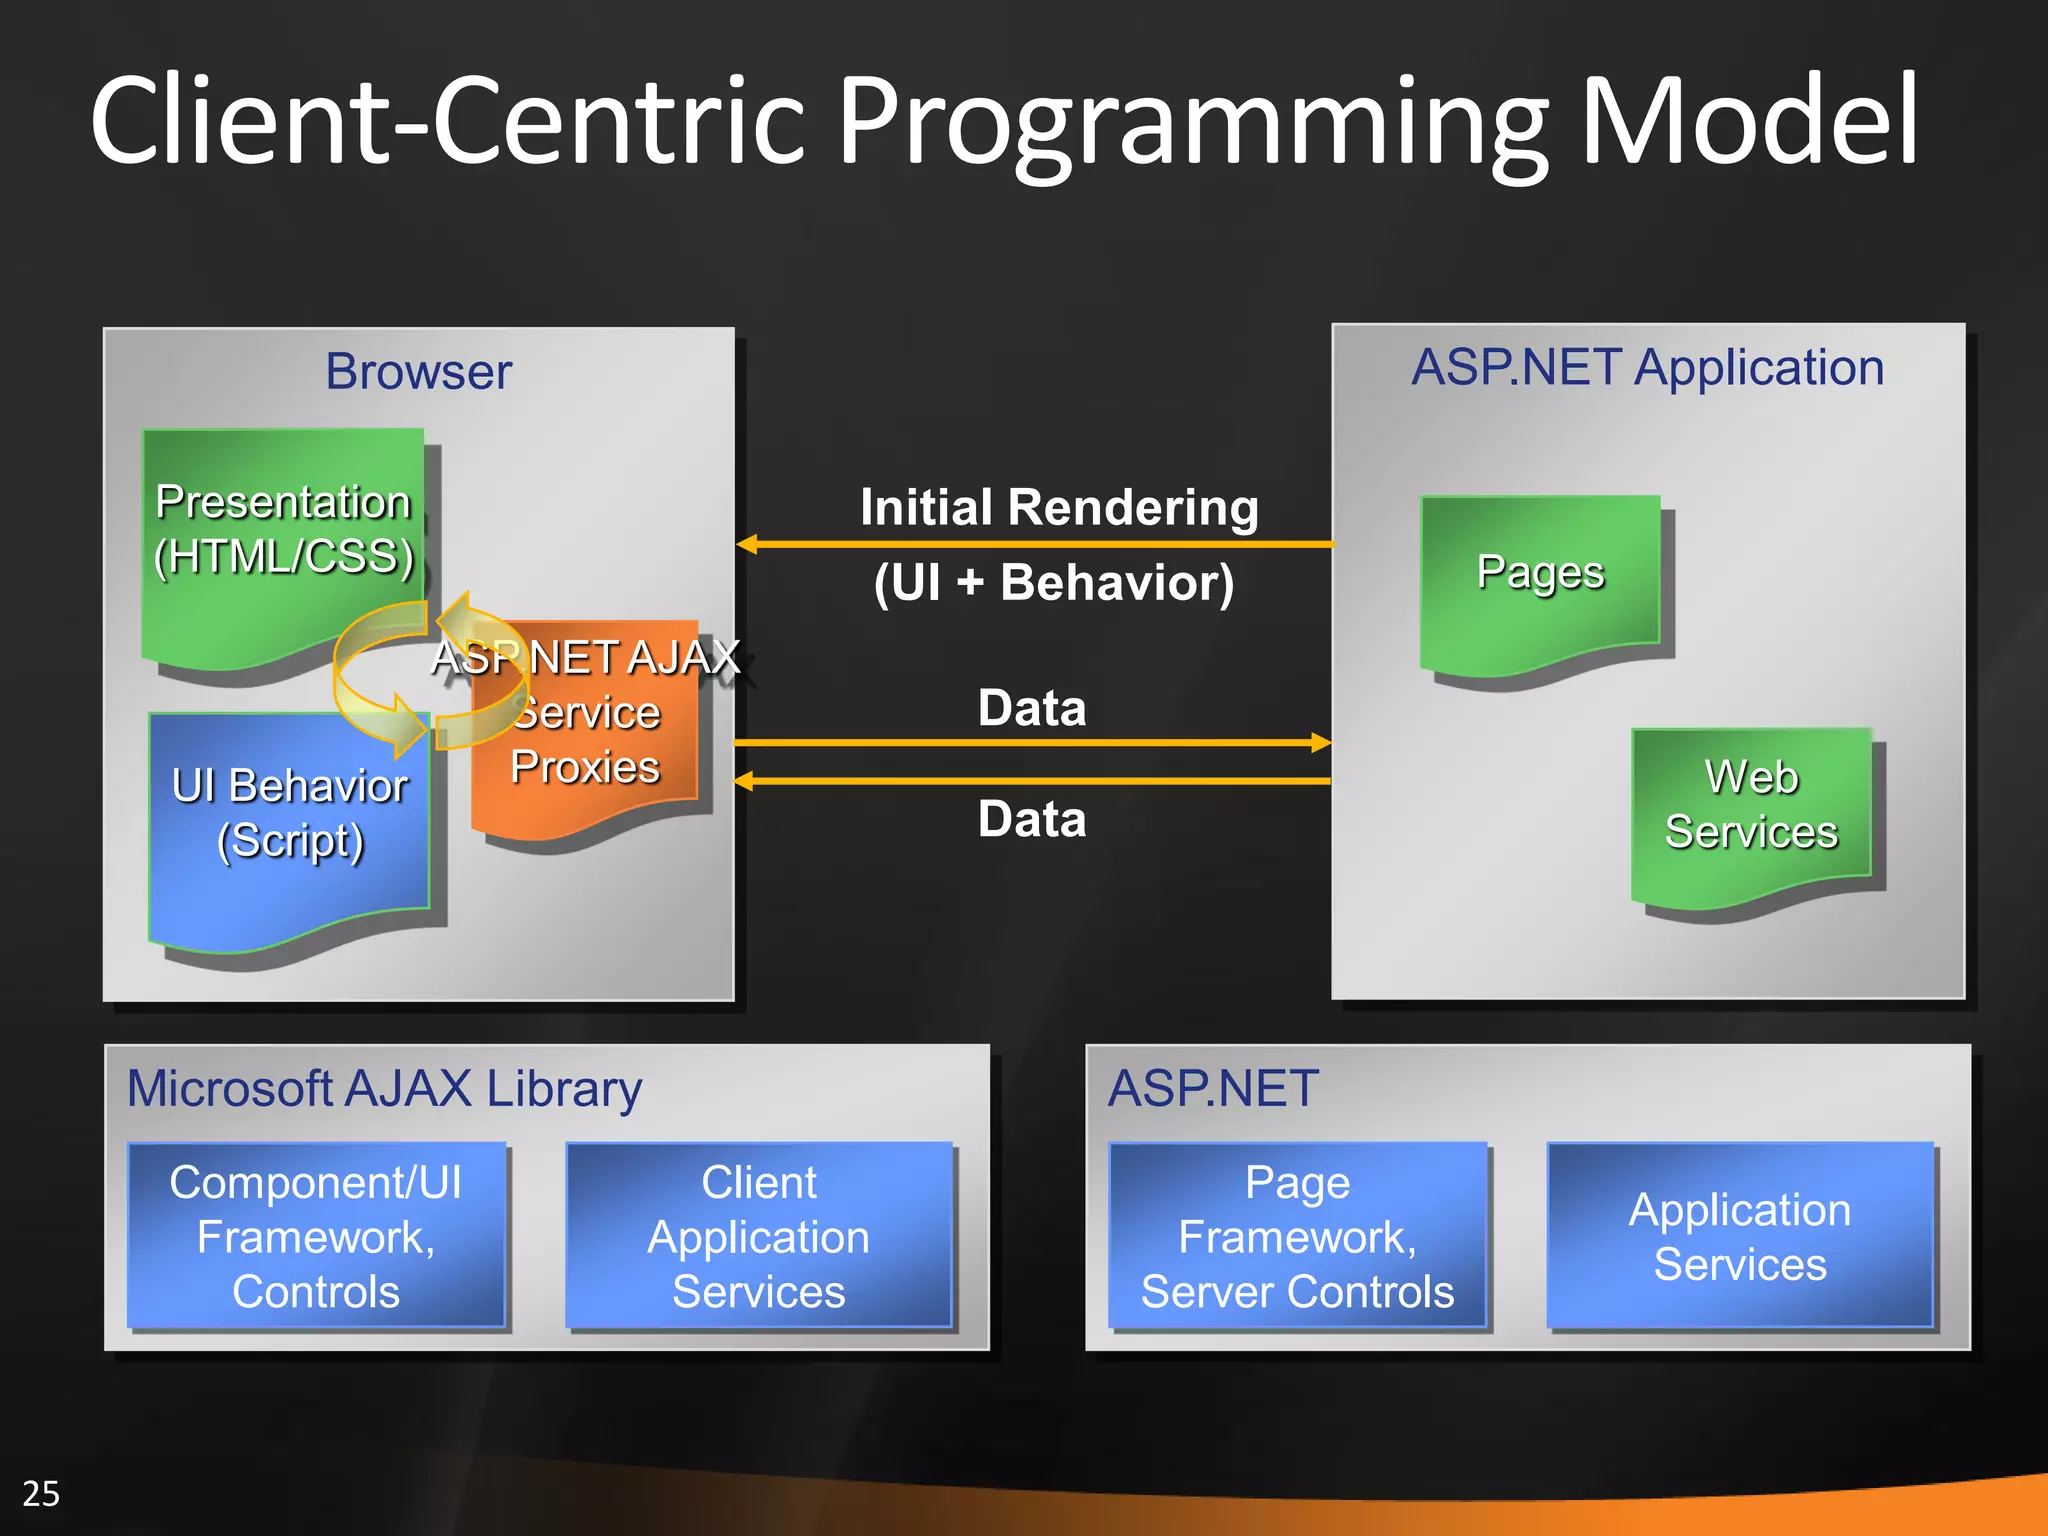The height and width of the screenshot is (1536, 2048).
Task: Select the Microsoft AJAX Library heading
Action: tap(384, 1089)
